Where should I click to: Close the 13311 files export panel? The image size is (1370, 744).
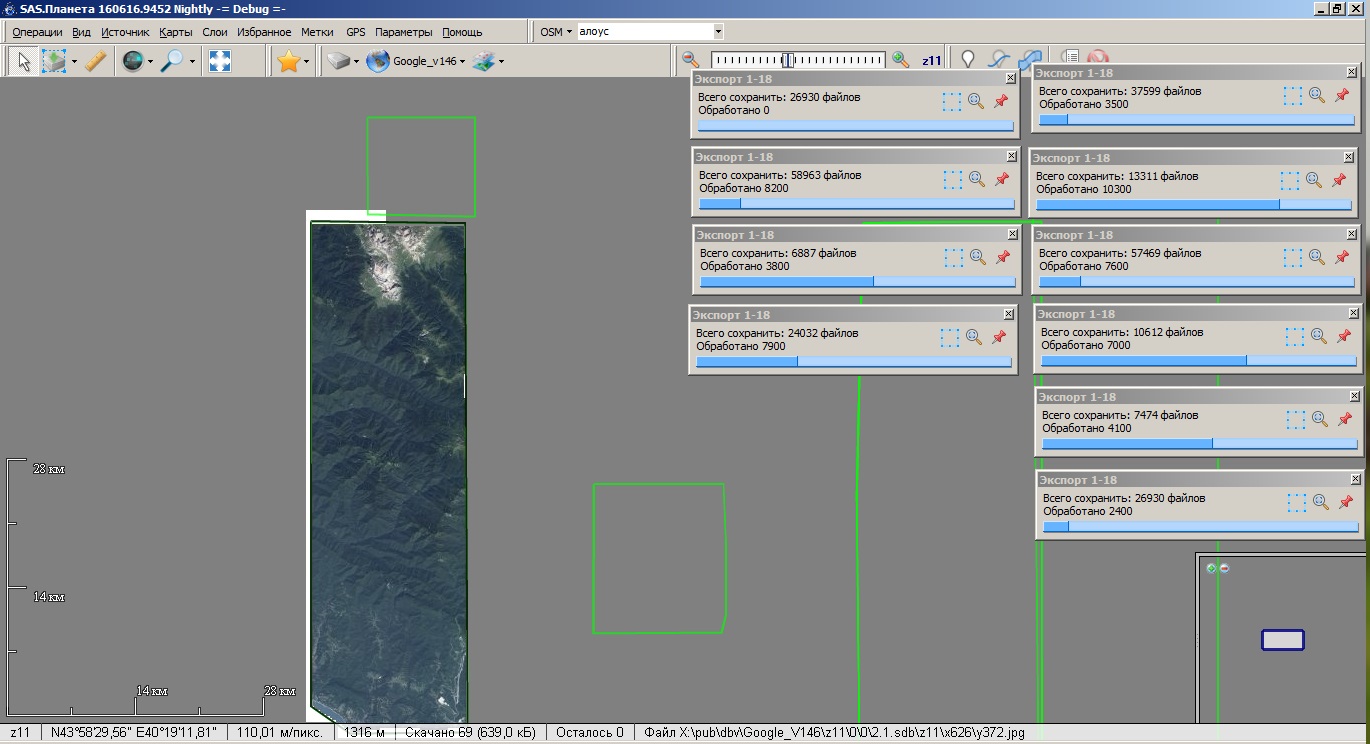pos(1348,157)
